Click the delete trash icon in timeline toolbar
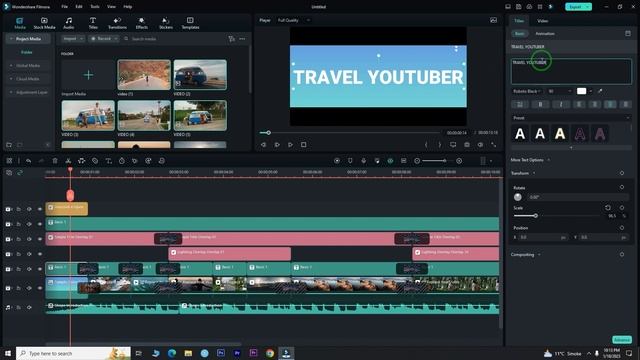The width and height of the screenshot is (640, 360). click(55, 161)
